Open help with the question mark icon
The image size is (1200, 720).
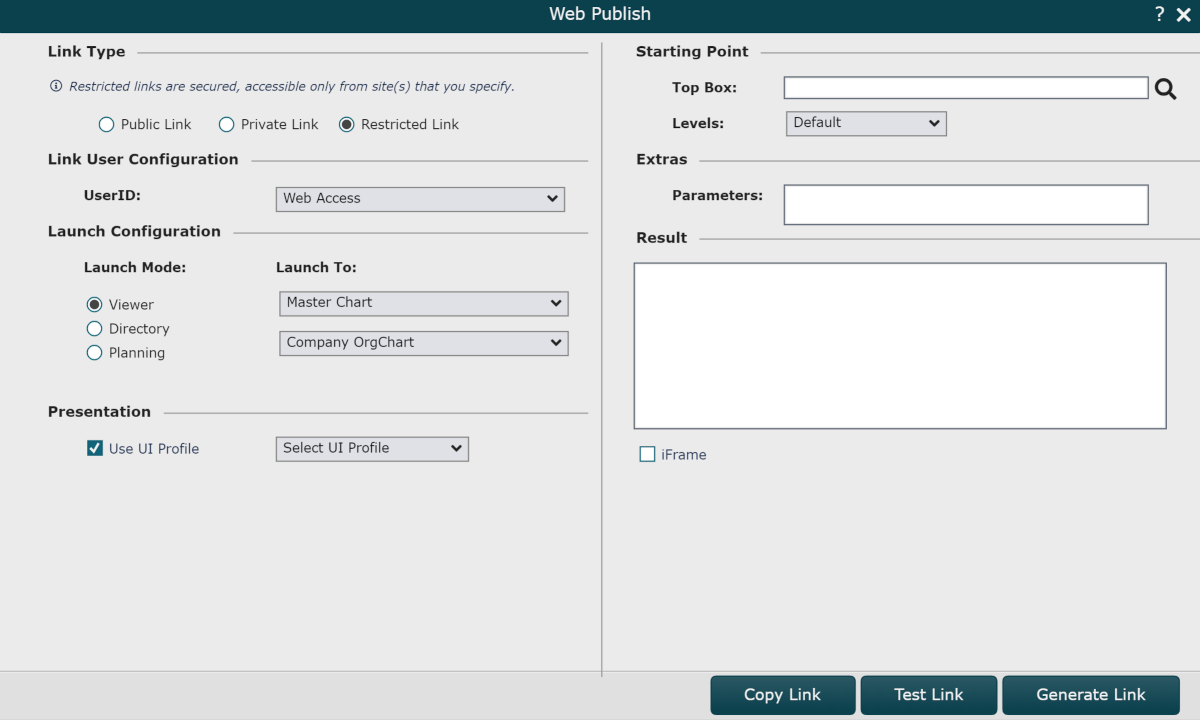tap(1159, 14)
